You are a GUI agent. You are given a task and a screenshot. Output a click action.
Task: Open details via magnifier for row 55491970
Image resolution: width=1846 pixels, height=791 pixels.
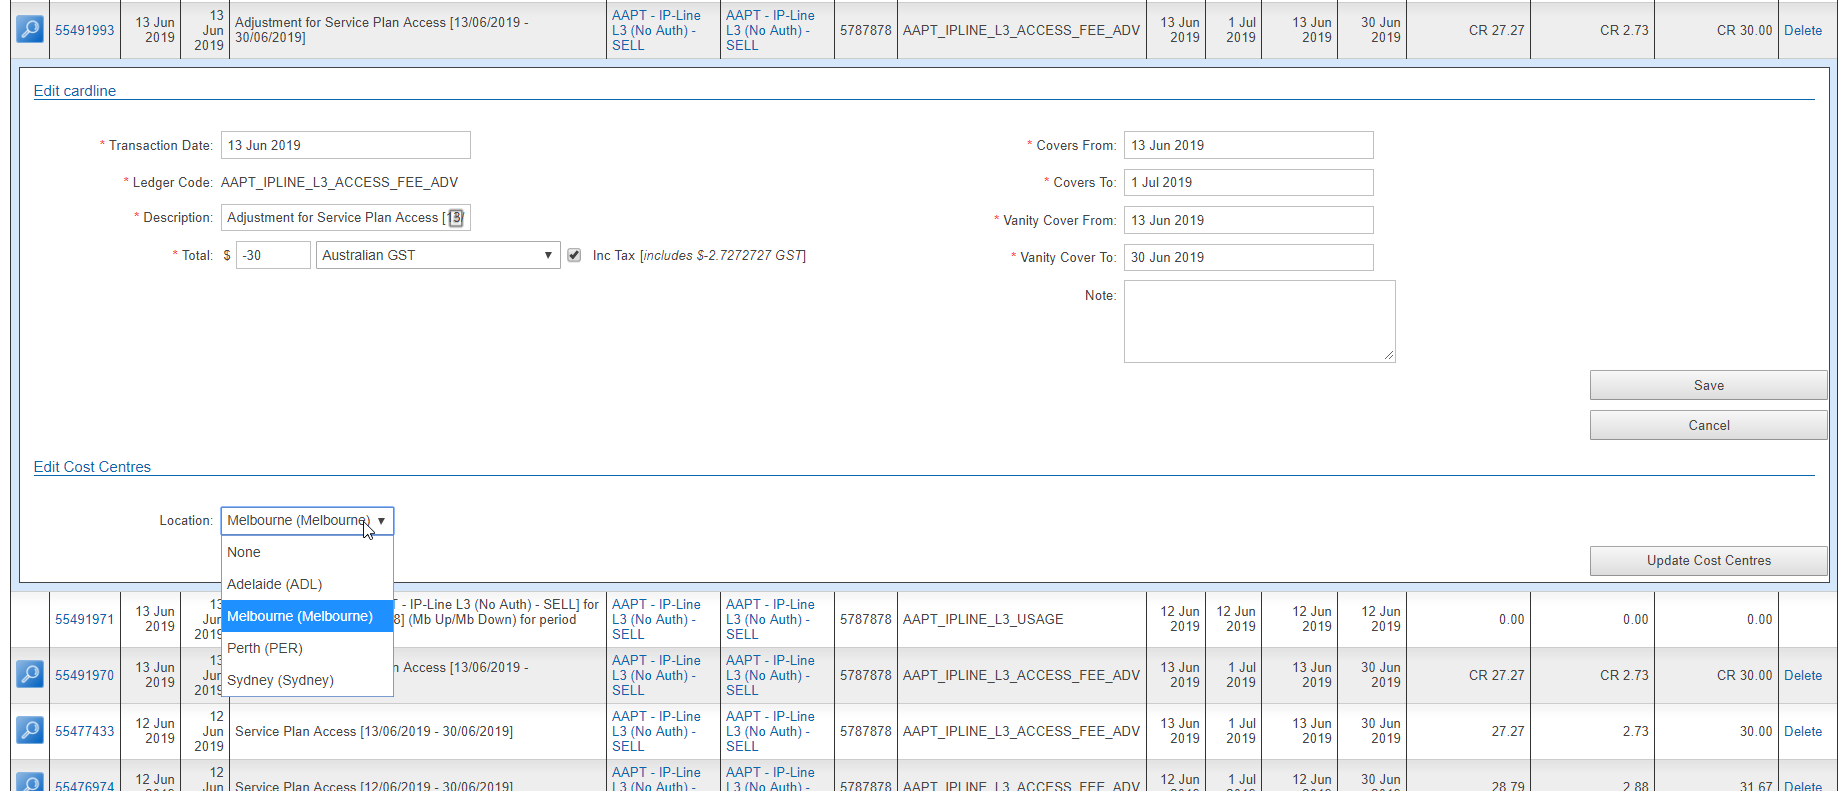click(30, 675)
